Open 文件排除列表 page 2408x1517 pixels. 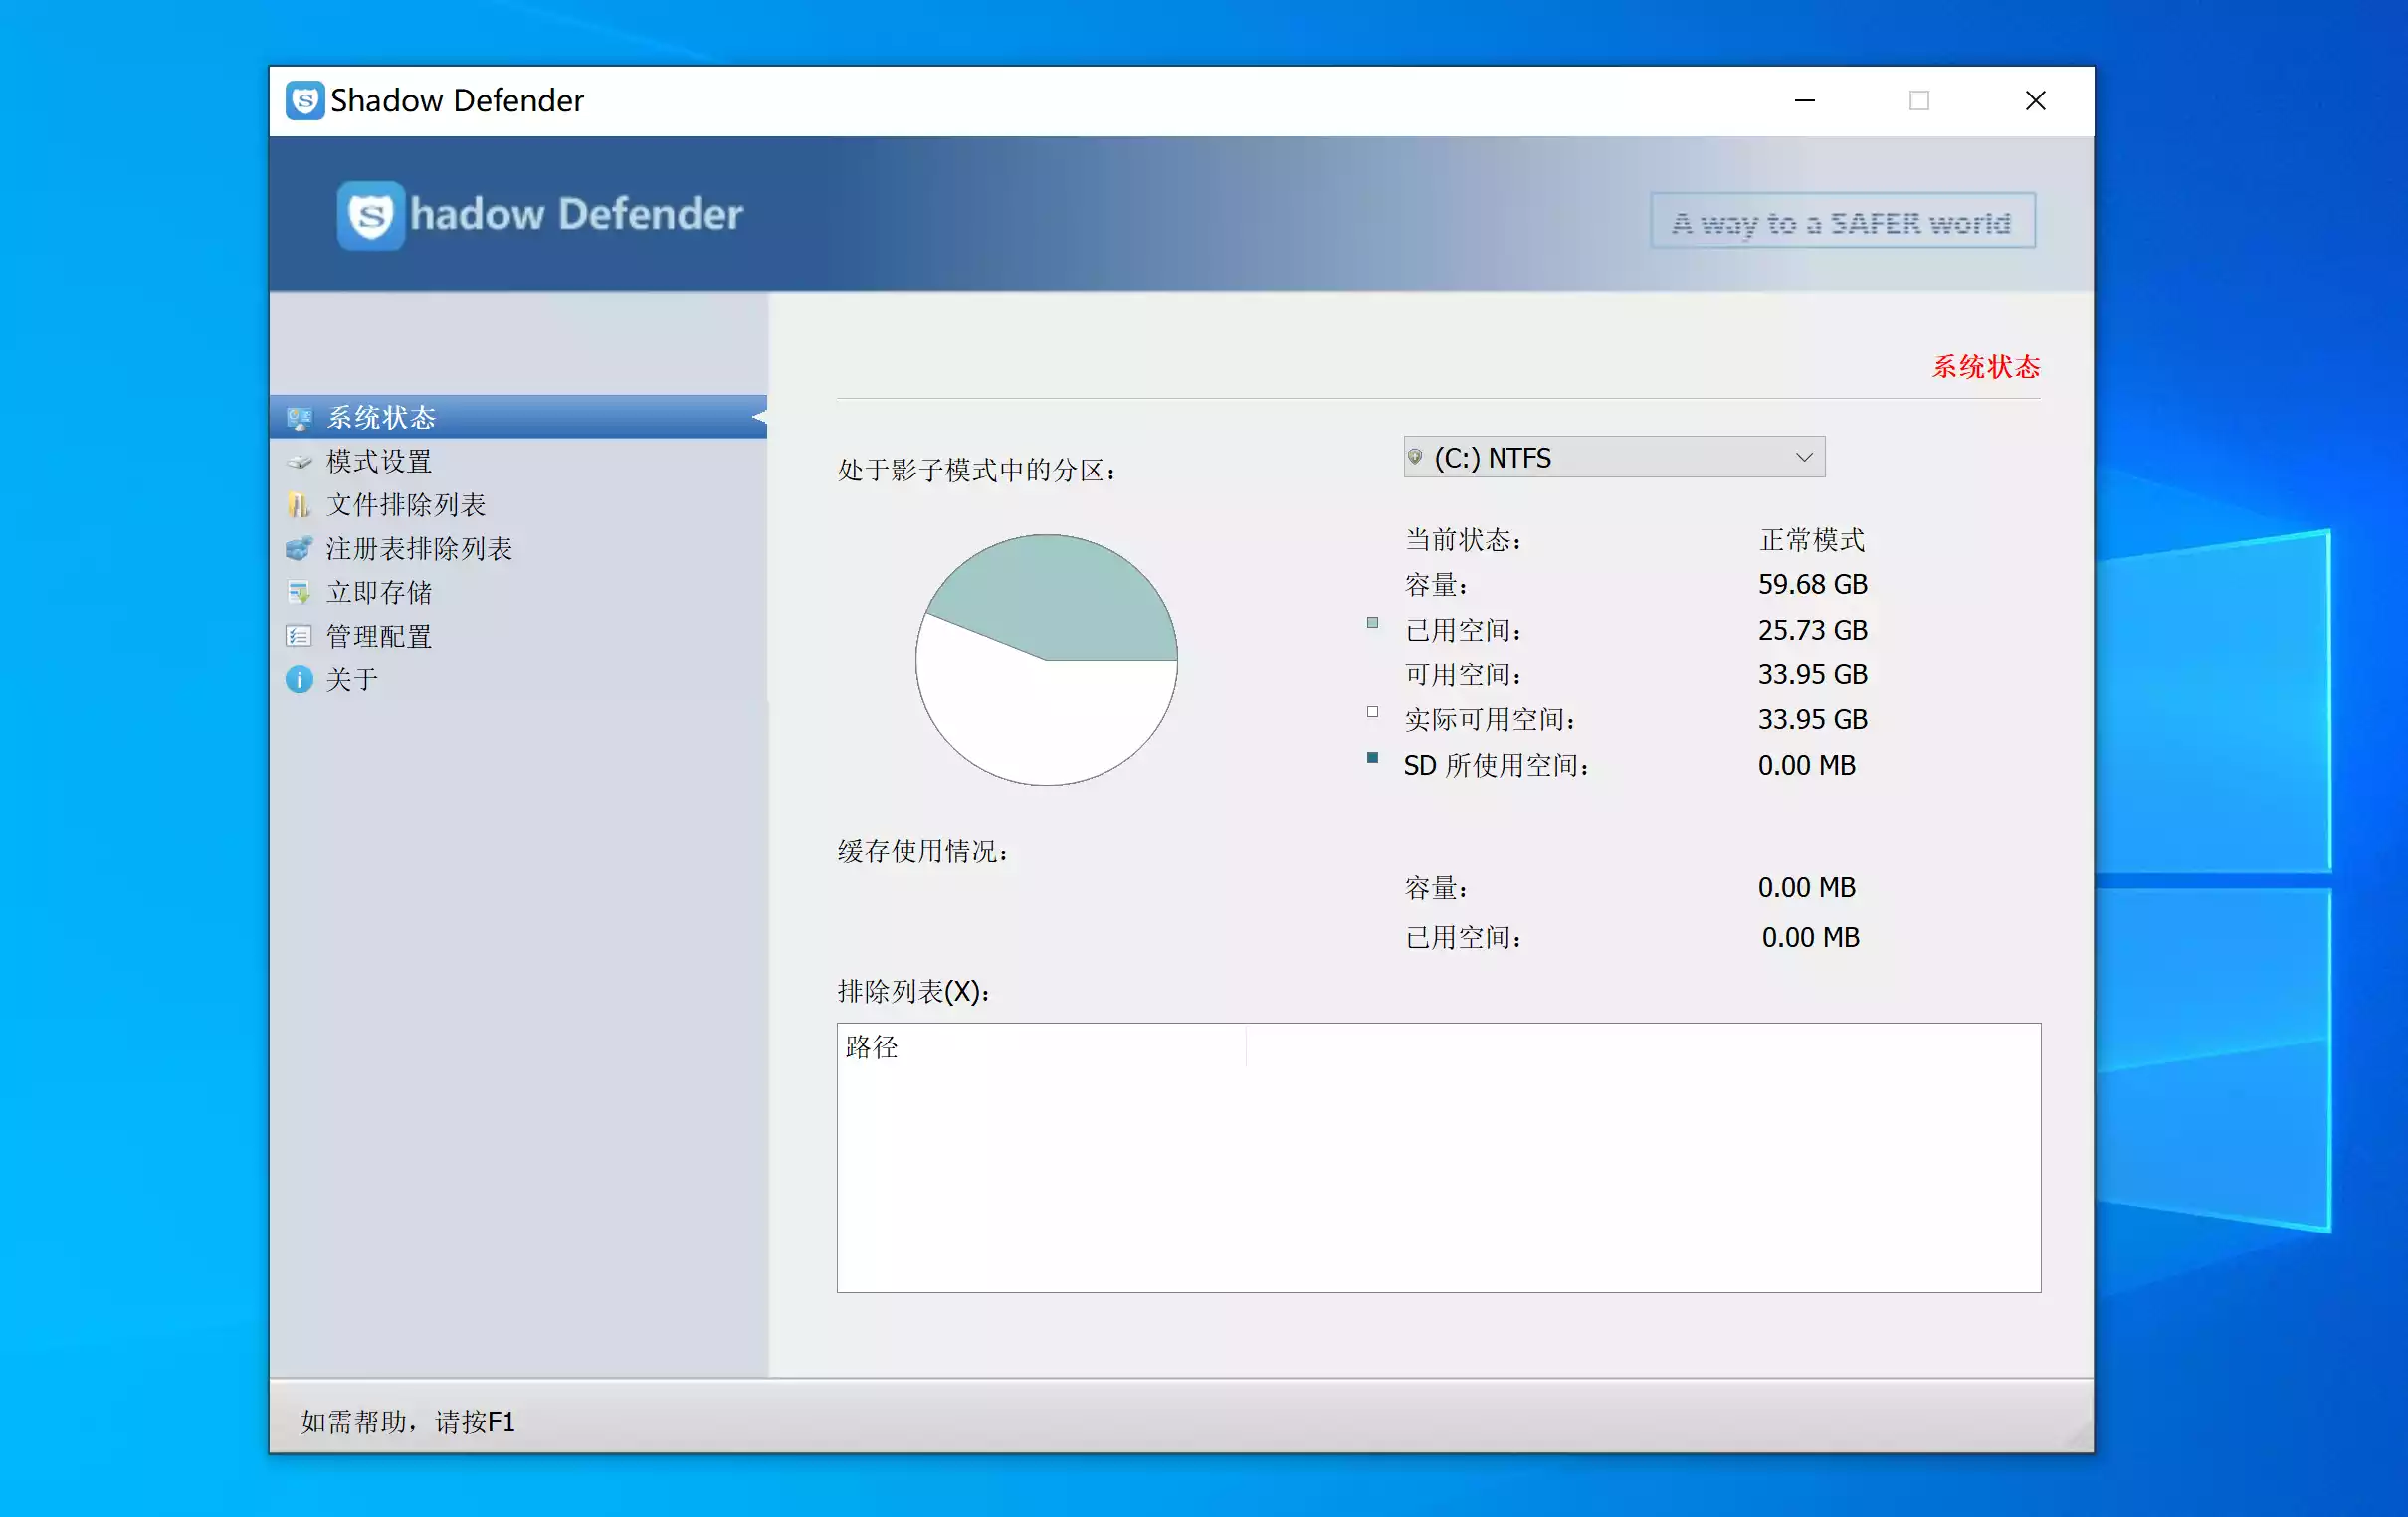tap(518, 505)
